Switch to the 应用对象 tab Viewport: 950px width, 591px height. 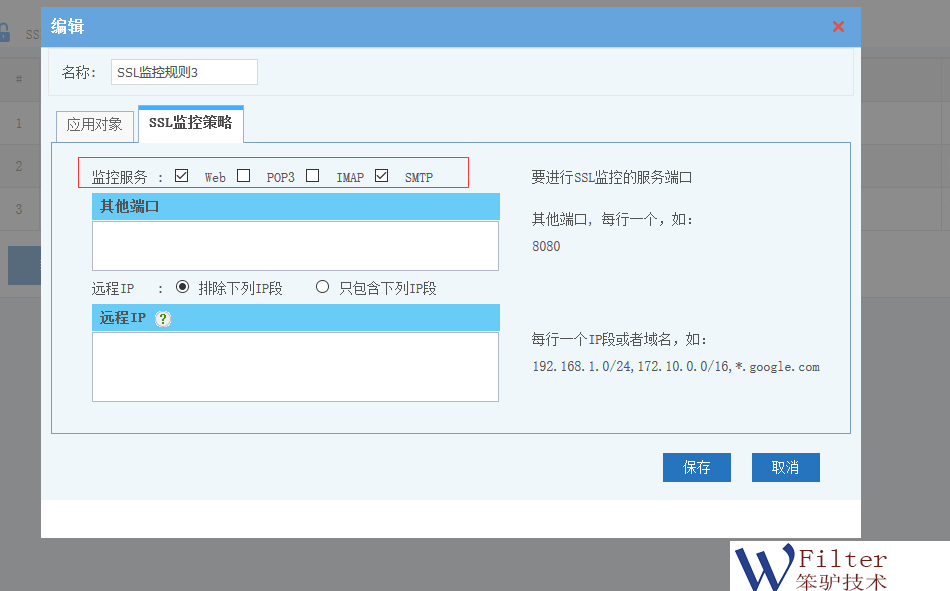coord(94,124)
